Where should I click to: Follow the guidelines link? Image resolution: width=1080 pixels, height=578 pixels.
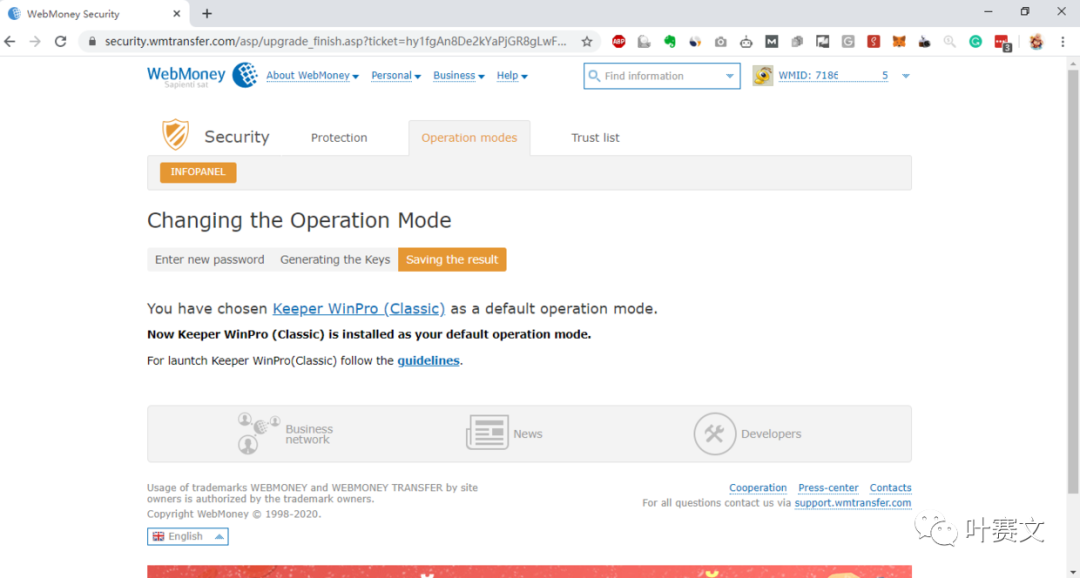(x=428, y=361)
